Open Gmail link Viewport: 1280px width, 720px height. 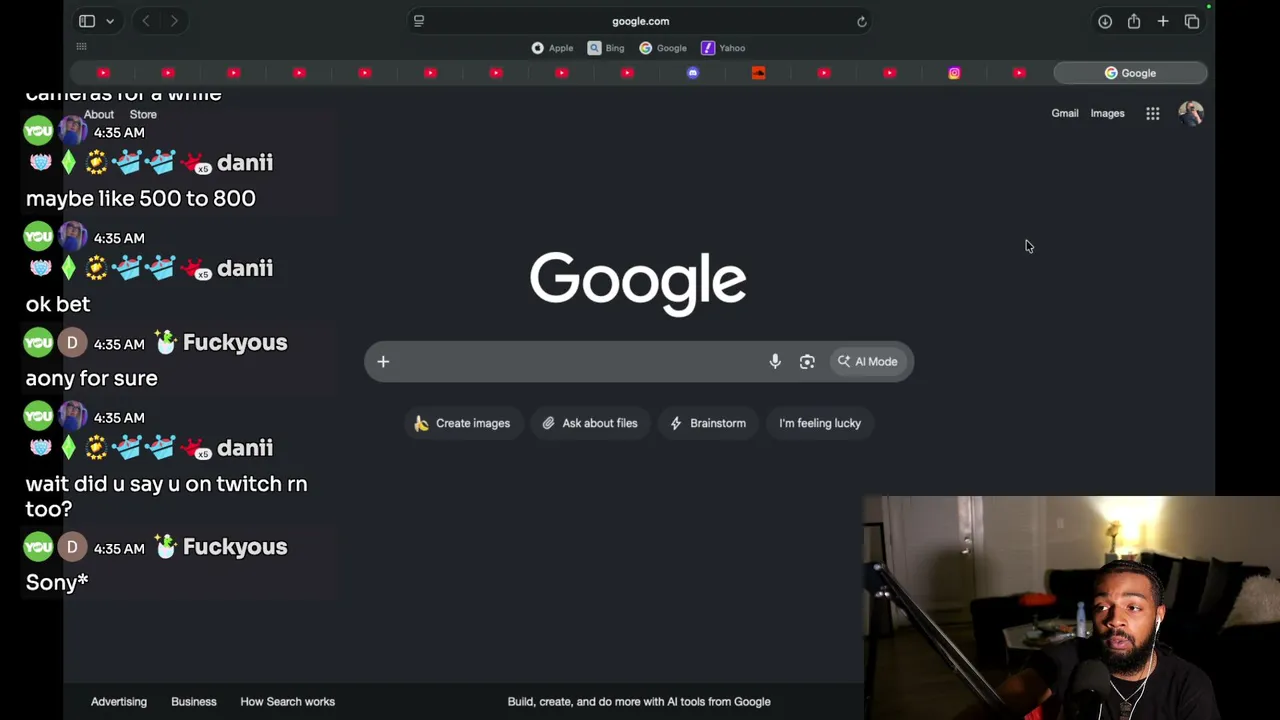pyautogui.click(x=1065, y=113)
